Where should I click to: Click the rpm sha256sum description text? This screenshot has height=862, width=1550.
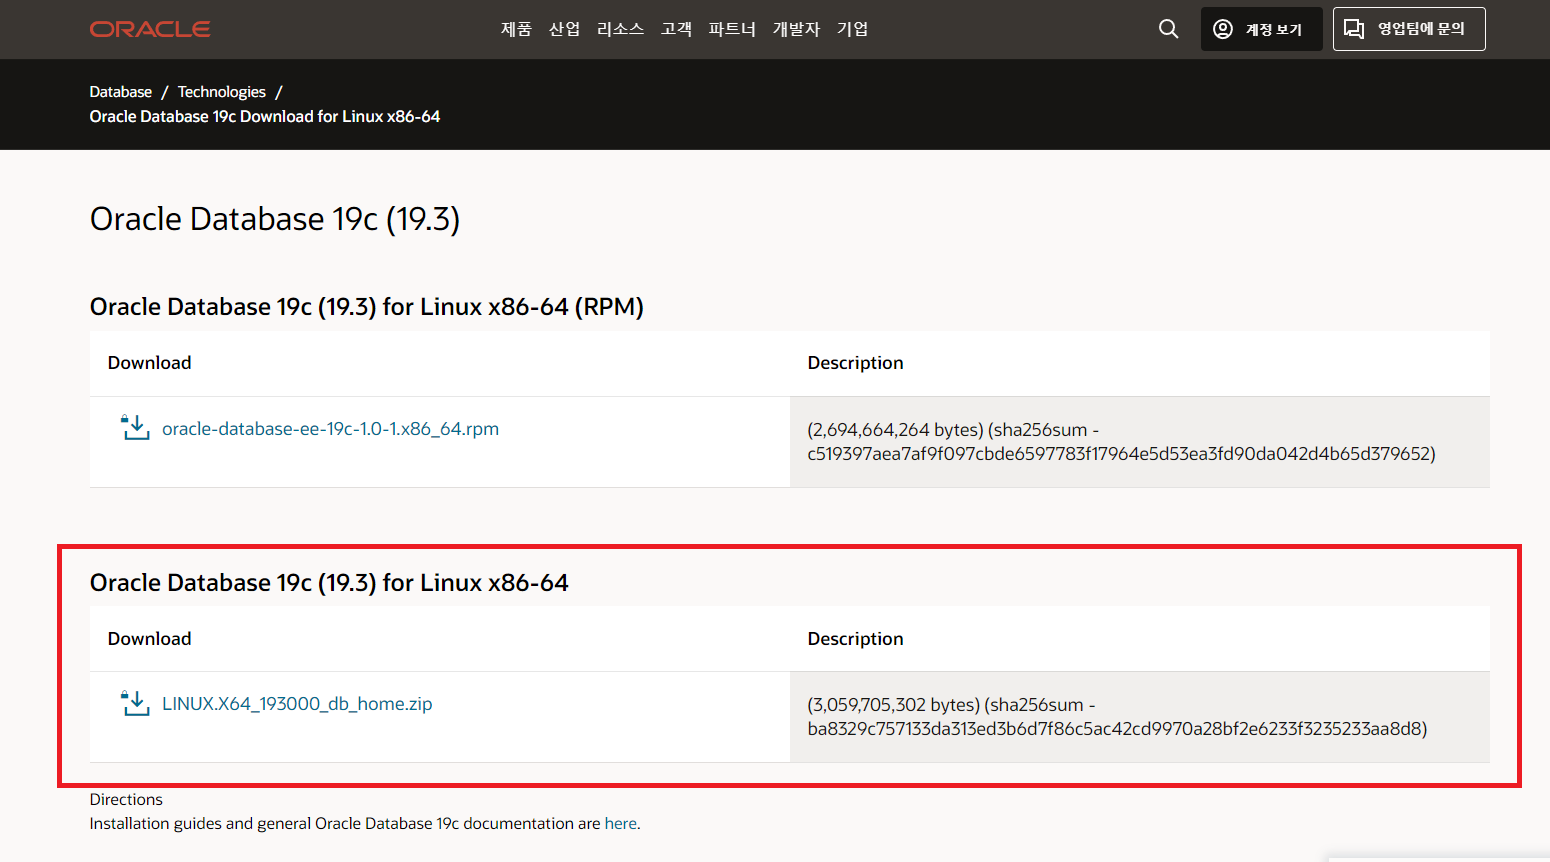[1121, 442]
